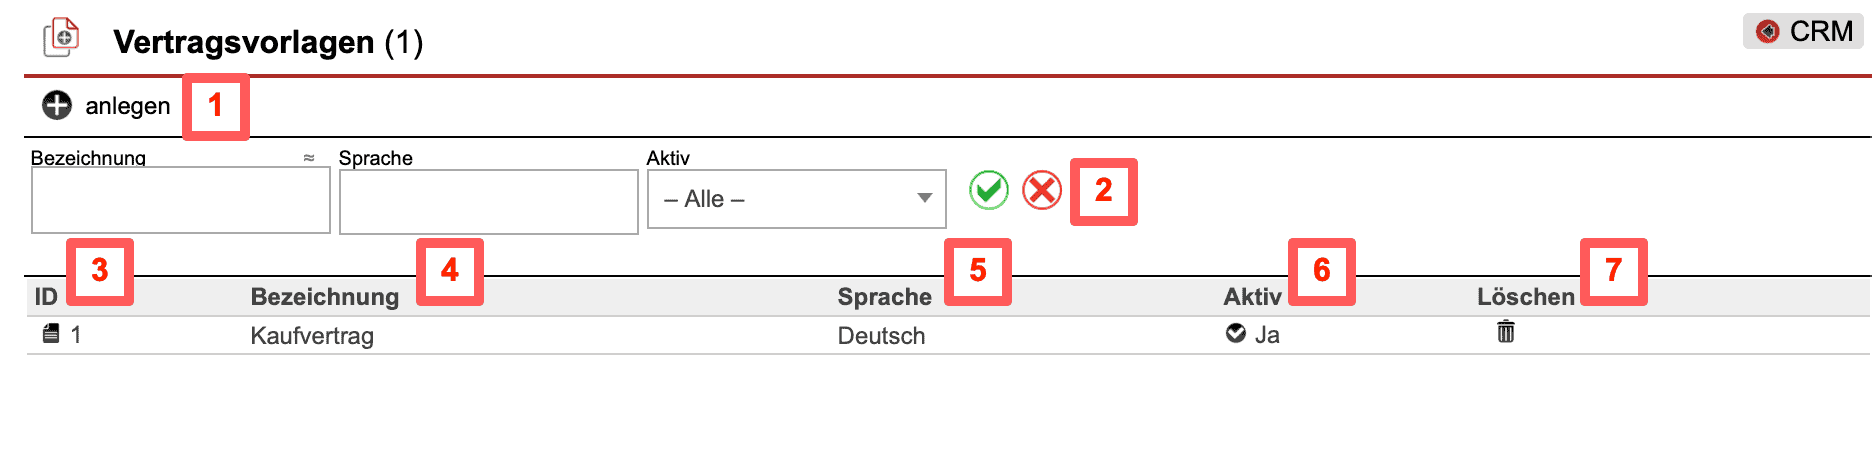Open the Aktiv filter dropdown
1872x466 pixels.
coord(796,199)
